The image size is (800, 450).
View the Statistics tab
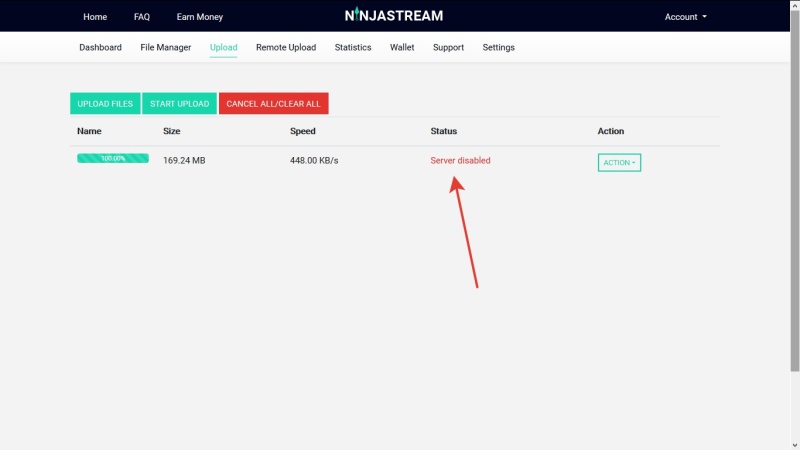pos(353,47)
